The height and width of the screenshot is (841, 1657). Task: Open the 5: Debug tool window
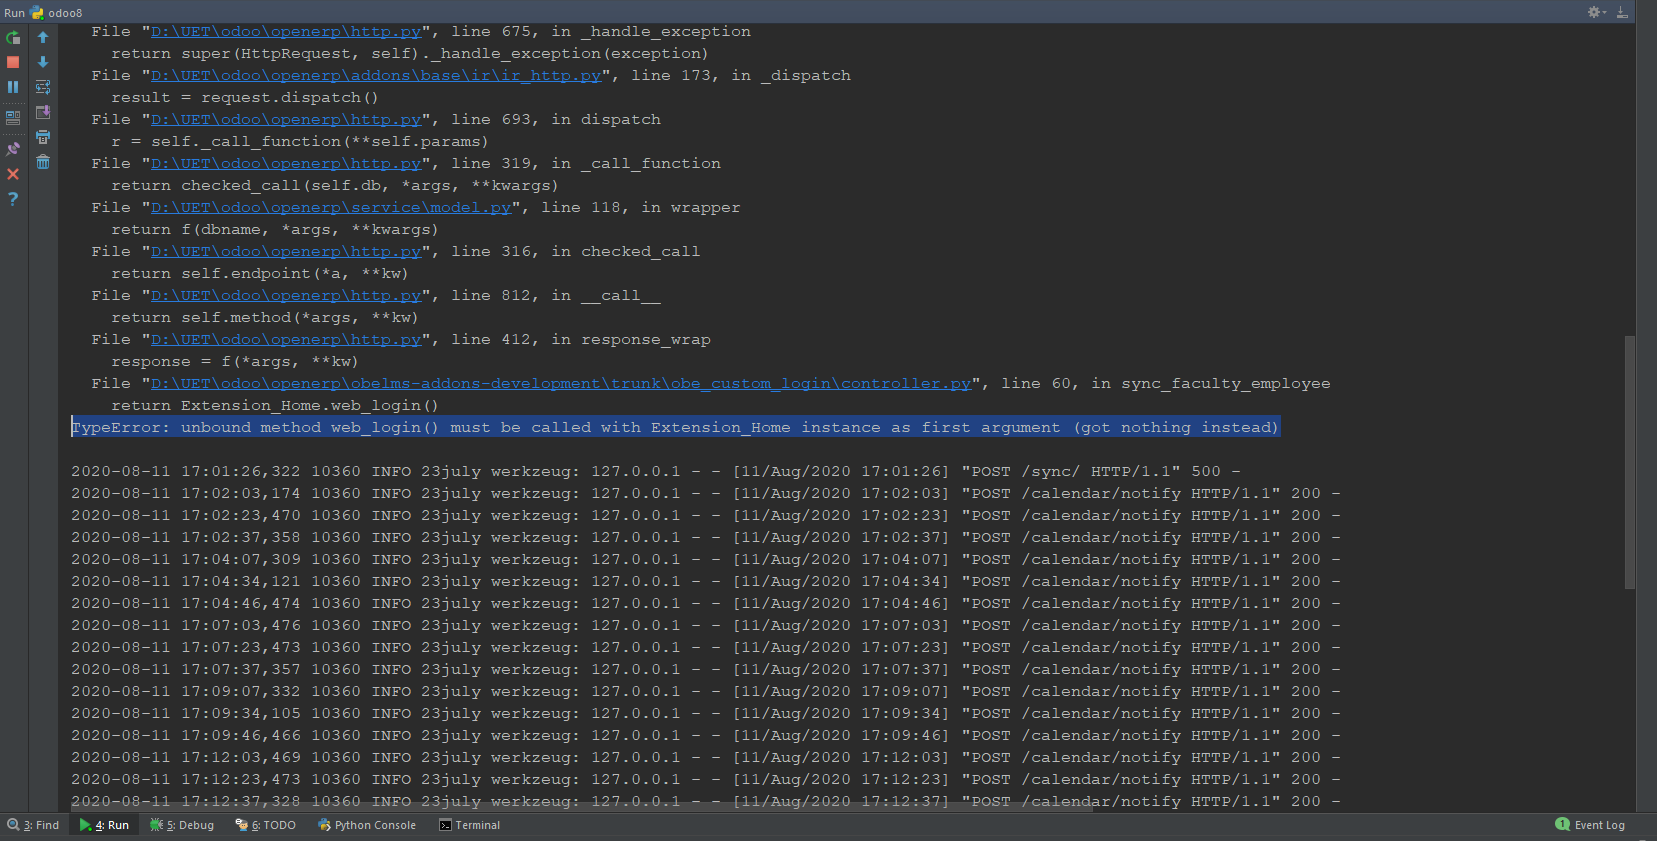182,825
